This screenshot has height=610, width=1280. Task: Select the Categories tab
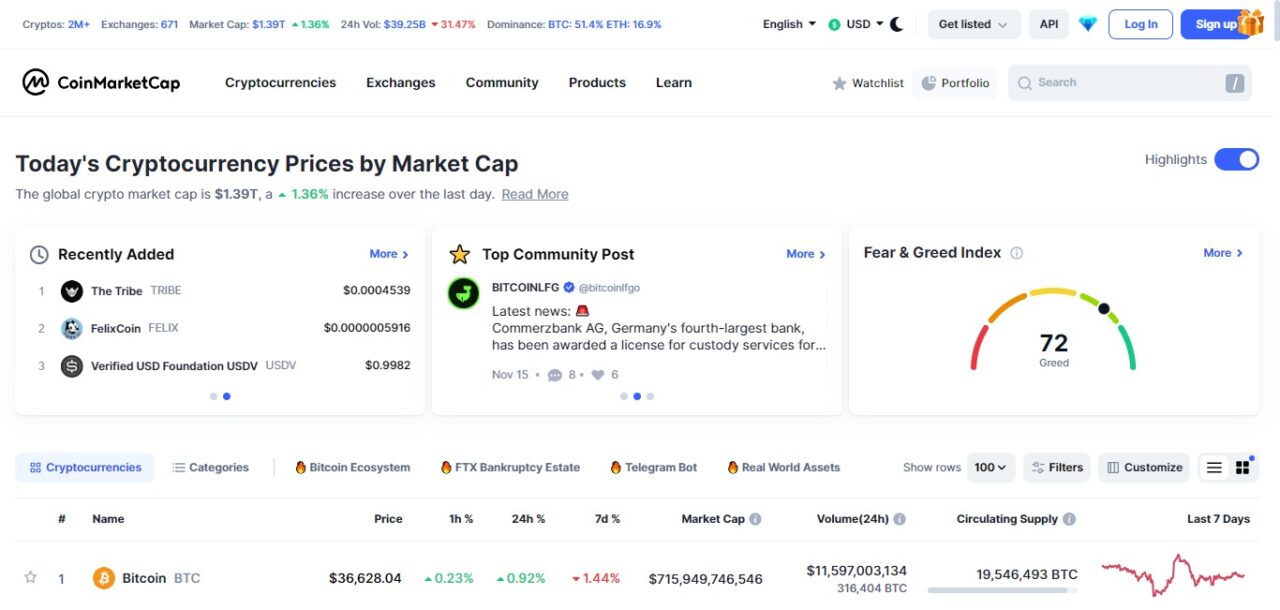click(210, 467)
